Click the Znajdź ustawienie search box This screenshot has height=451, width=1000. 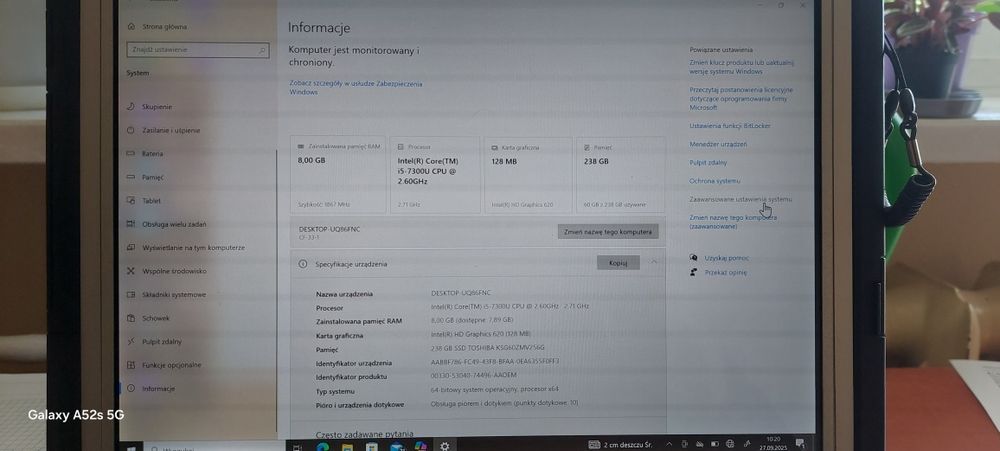198,49
